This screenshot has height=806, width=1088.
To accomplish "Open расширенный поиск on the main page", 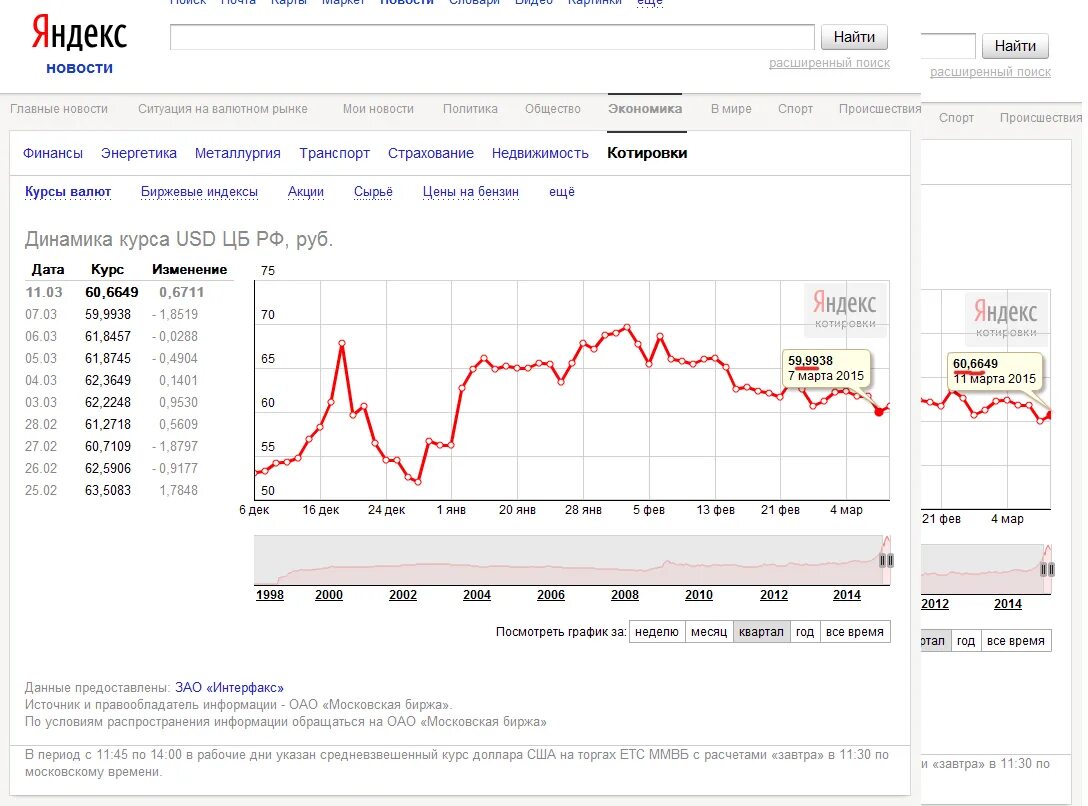I will tap(829, 63).
